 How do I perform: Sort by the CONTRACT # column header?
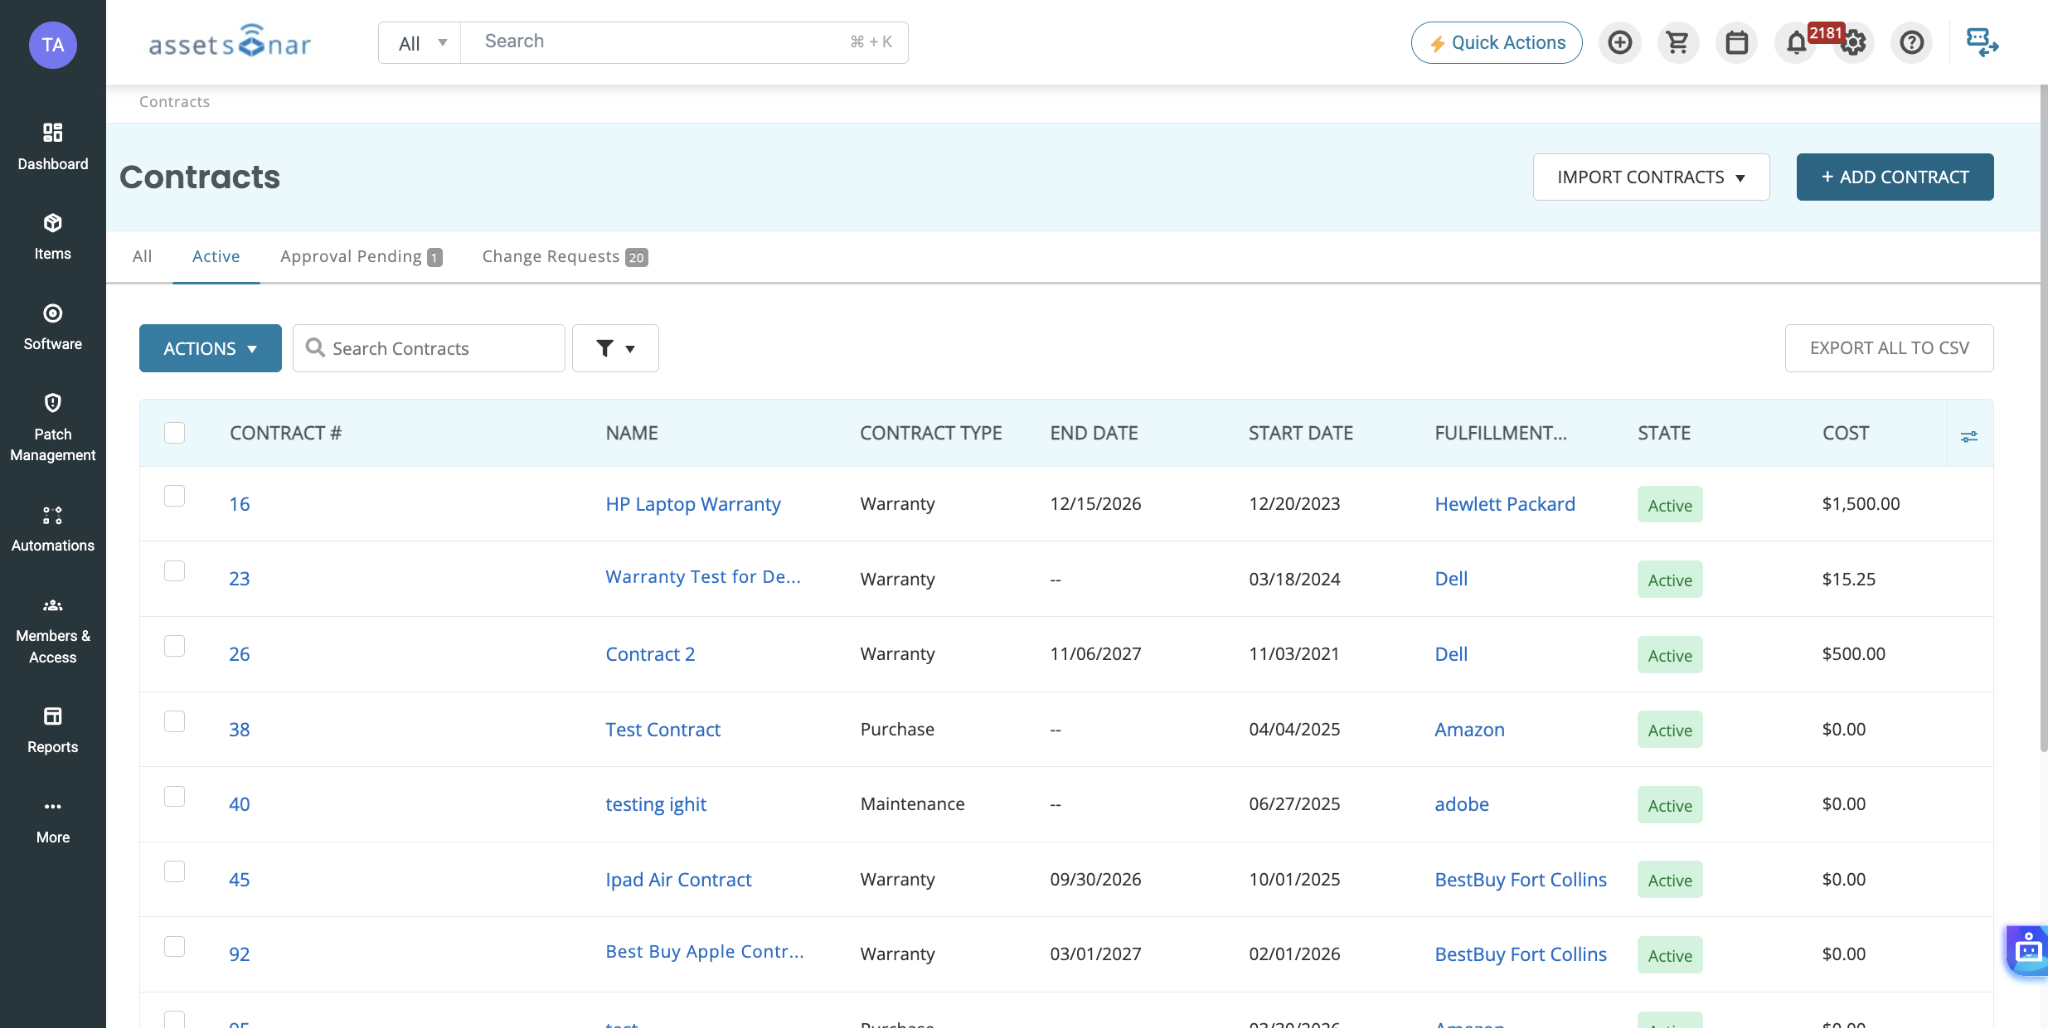[x=285, y=433]
